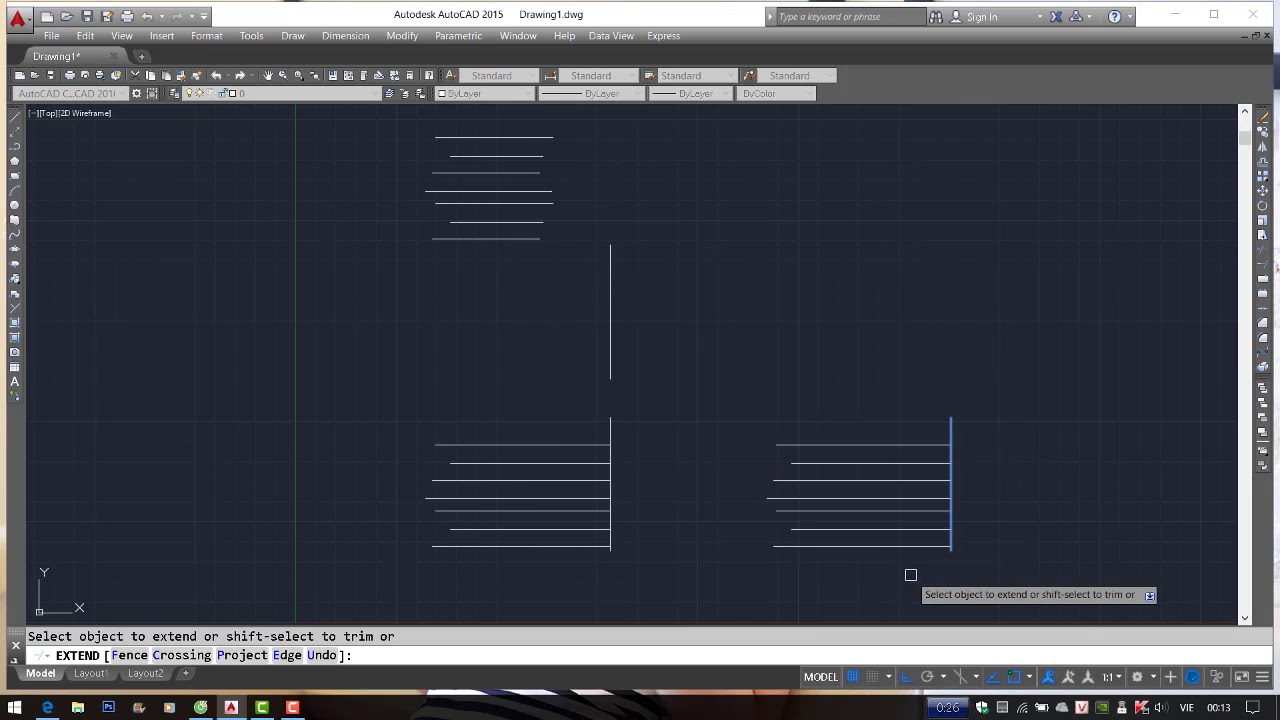Open the Plot Style ByColor dropdown
Image resolution: width=1280 pixels, height=720 pixels.
777,93
